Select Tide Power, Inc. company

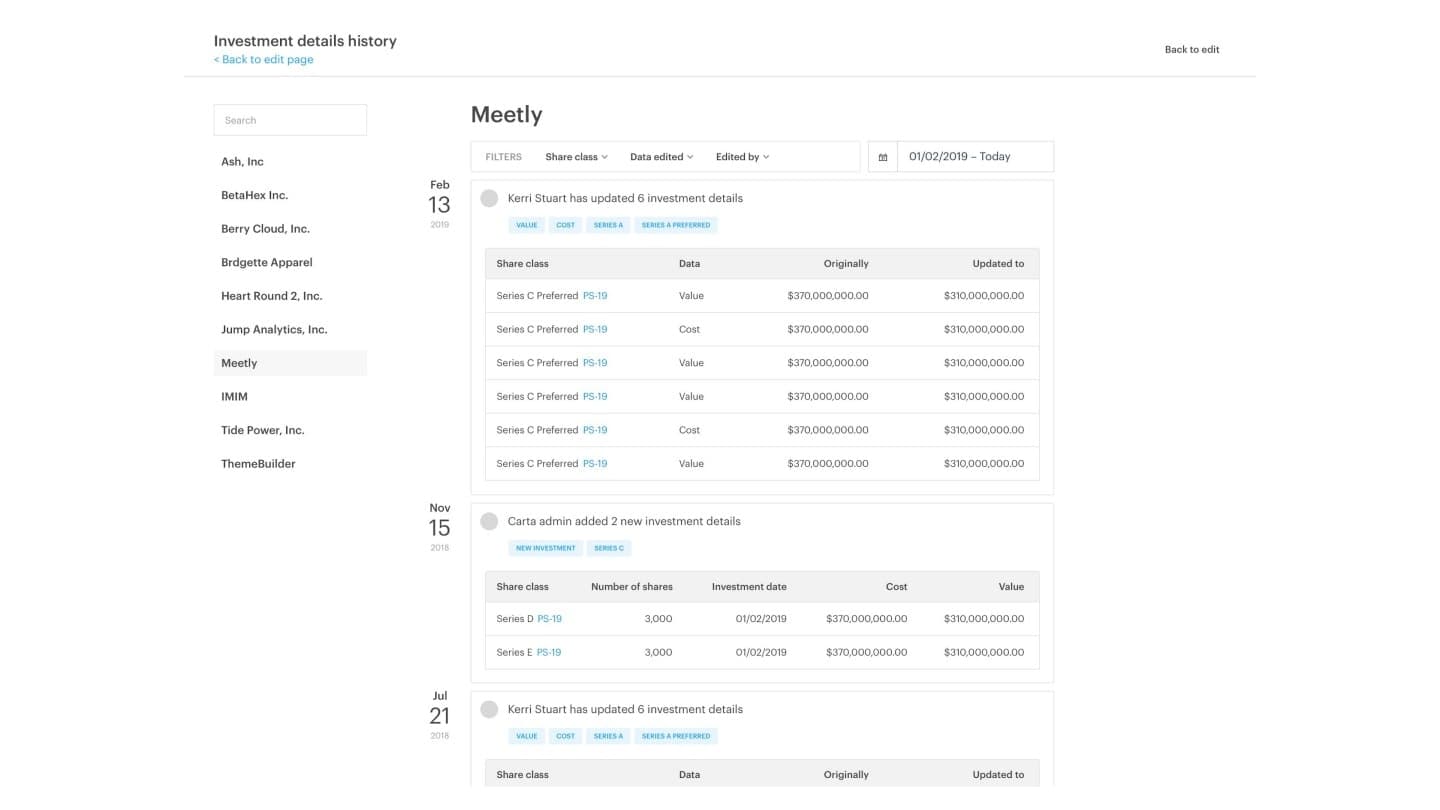pyautogui.click(x=263, y=430)
